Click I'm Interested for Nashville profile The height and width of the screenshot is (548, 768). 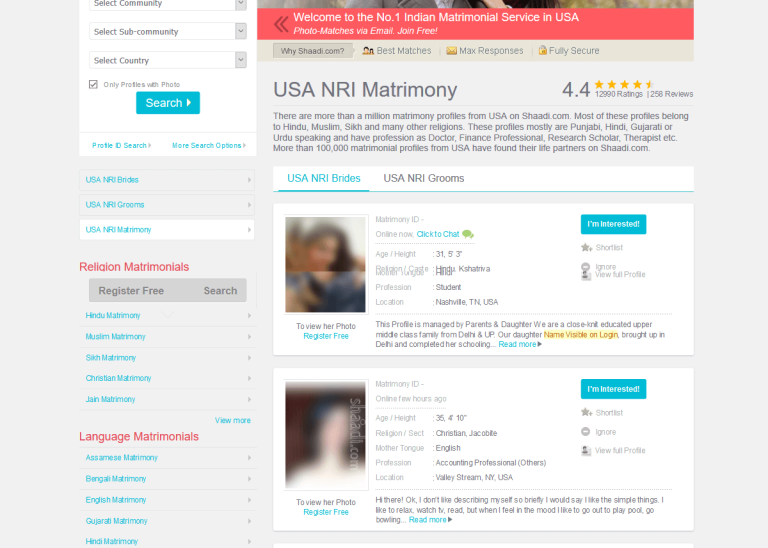click(613, 224)
